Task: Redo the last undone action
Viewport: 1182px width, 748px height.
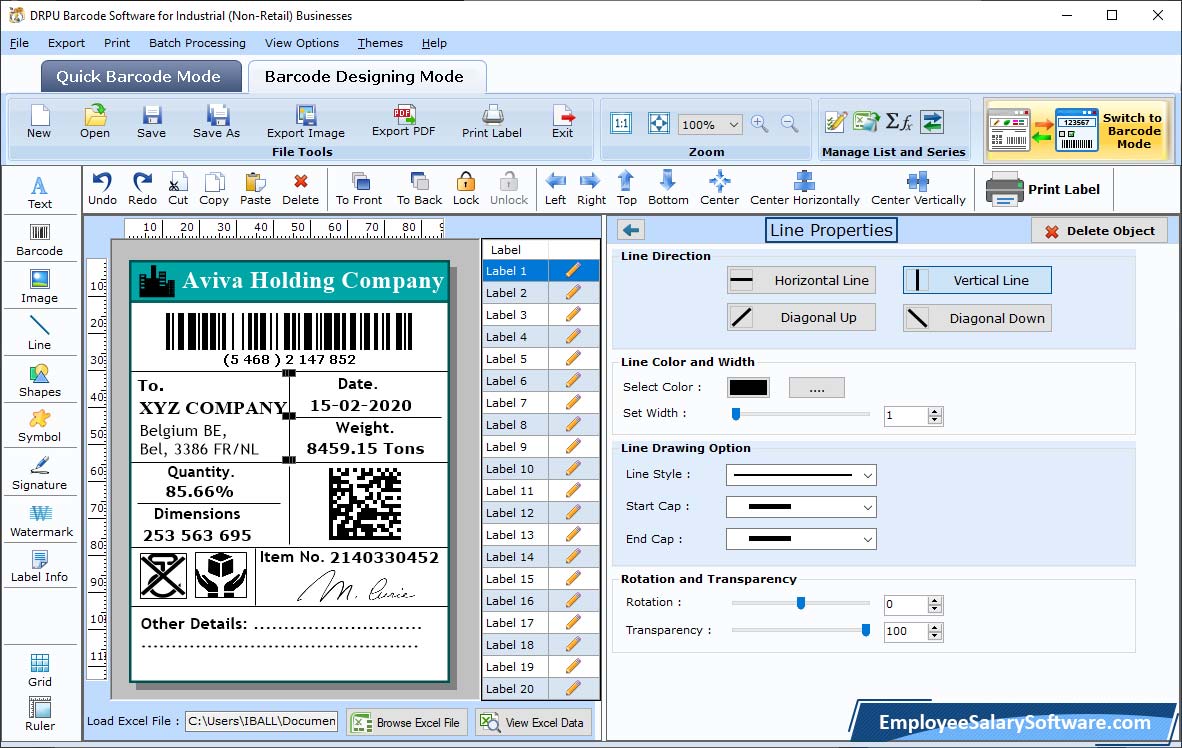Action: (x=142, y=189)
